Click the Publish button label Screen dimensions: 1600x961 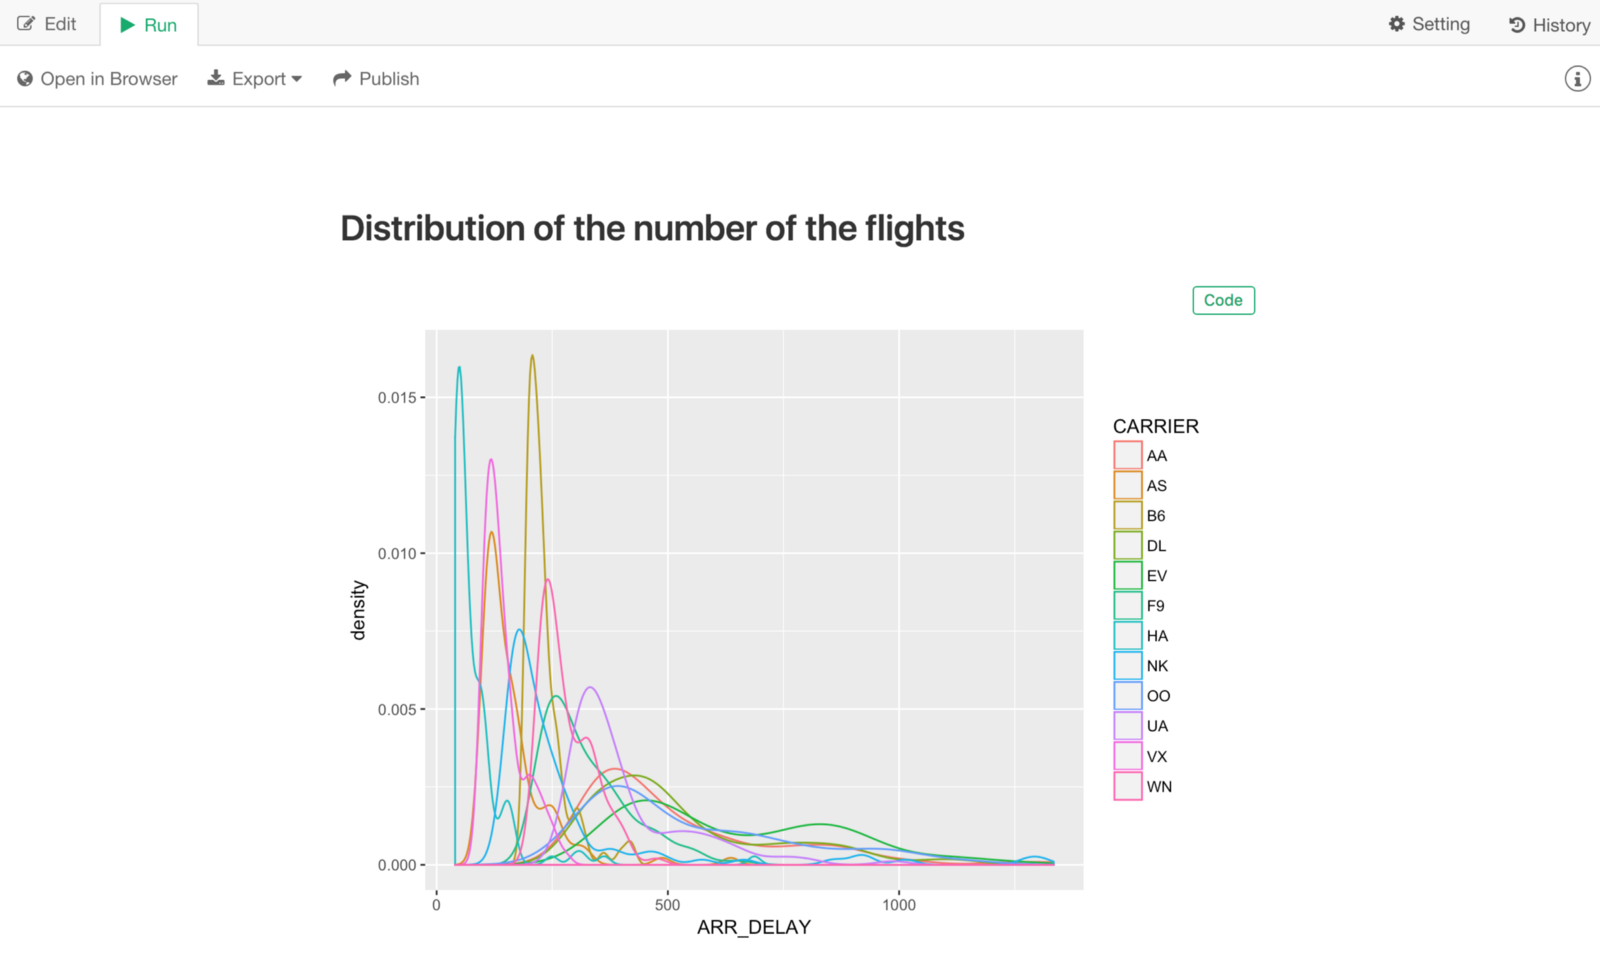[x=389, y=79]
